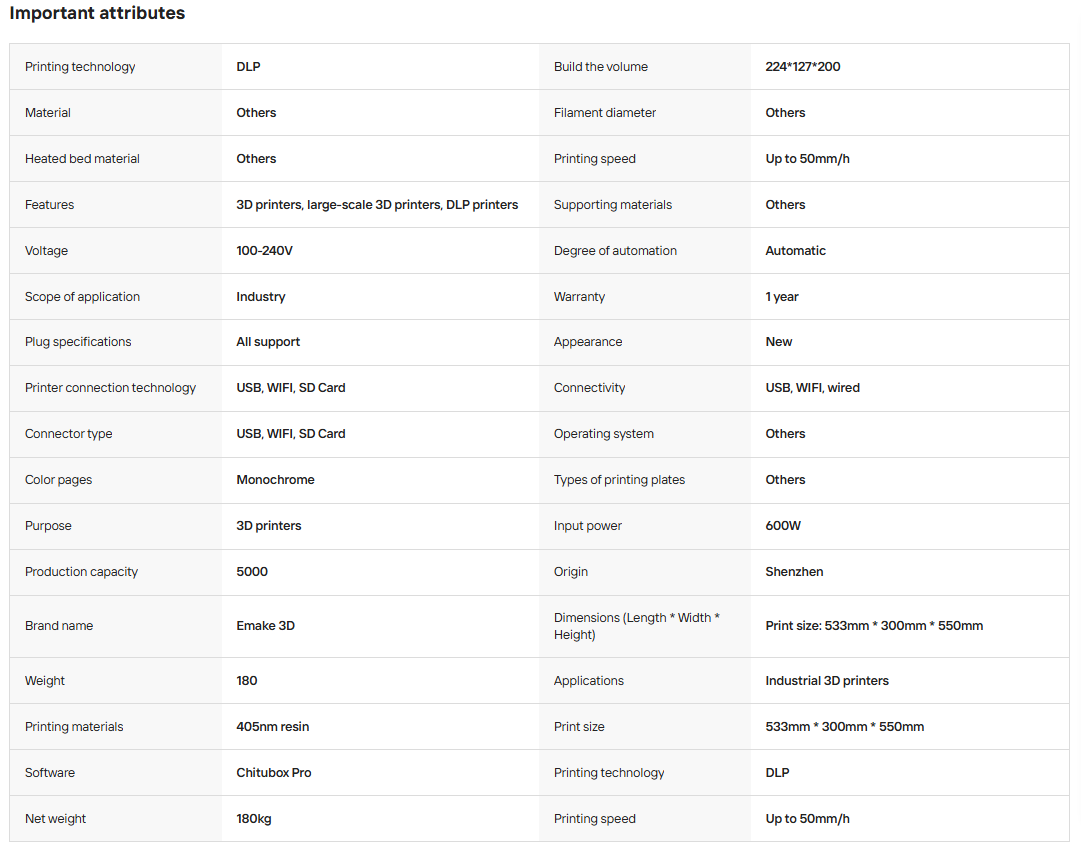The height and width of the screenshot is (846, 1081).
Task: Select the Brand name Emake 3D value
Action: pos(265,626)
